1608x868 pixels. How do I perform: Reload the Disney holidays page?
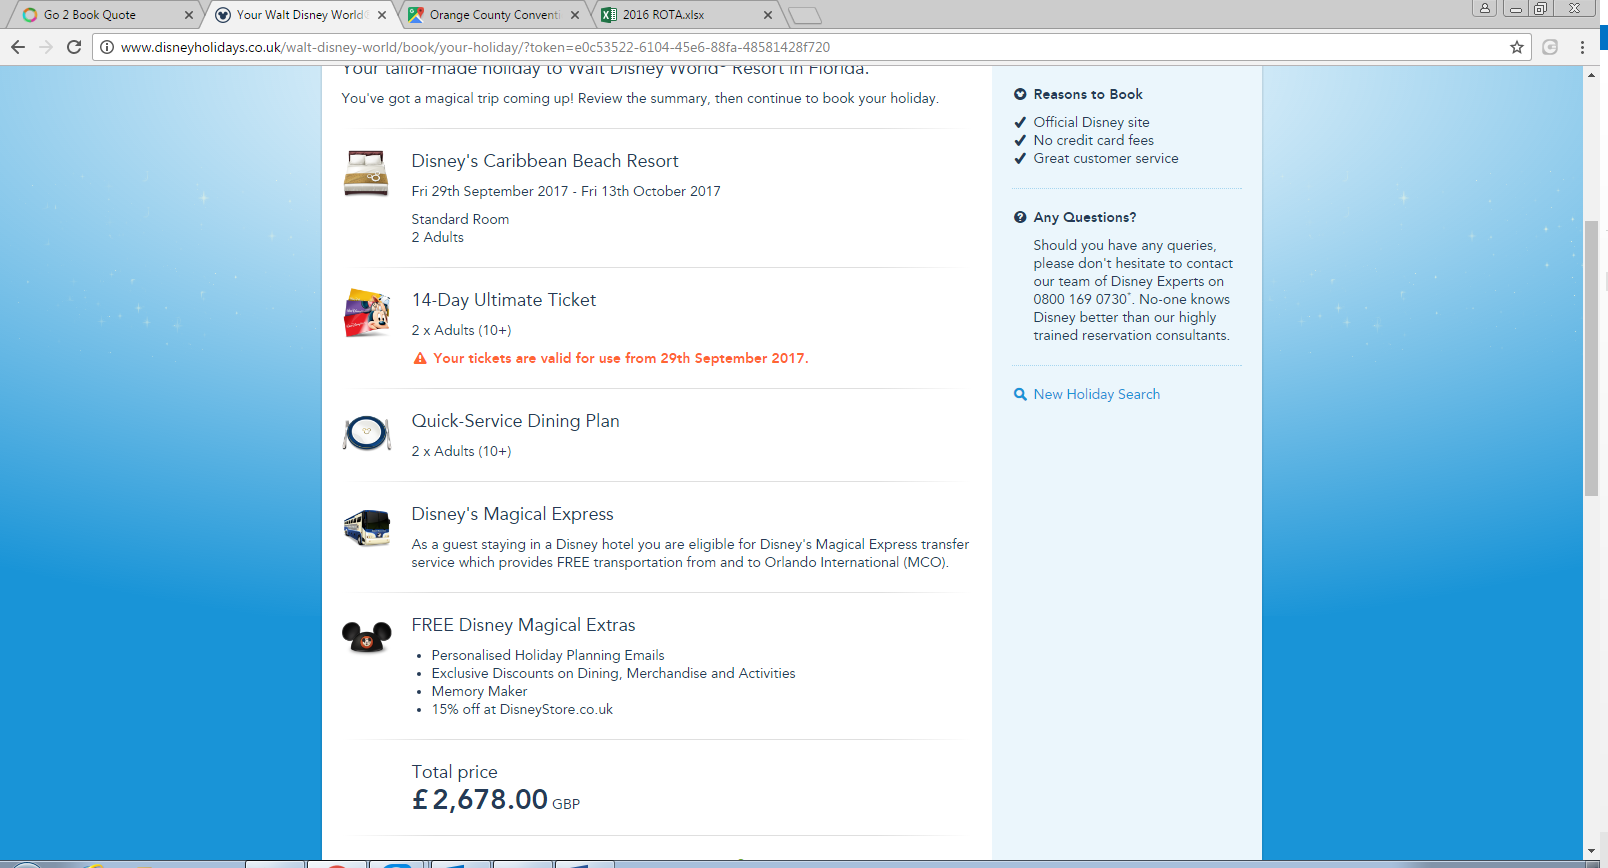74,47
